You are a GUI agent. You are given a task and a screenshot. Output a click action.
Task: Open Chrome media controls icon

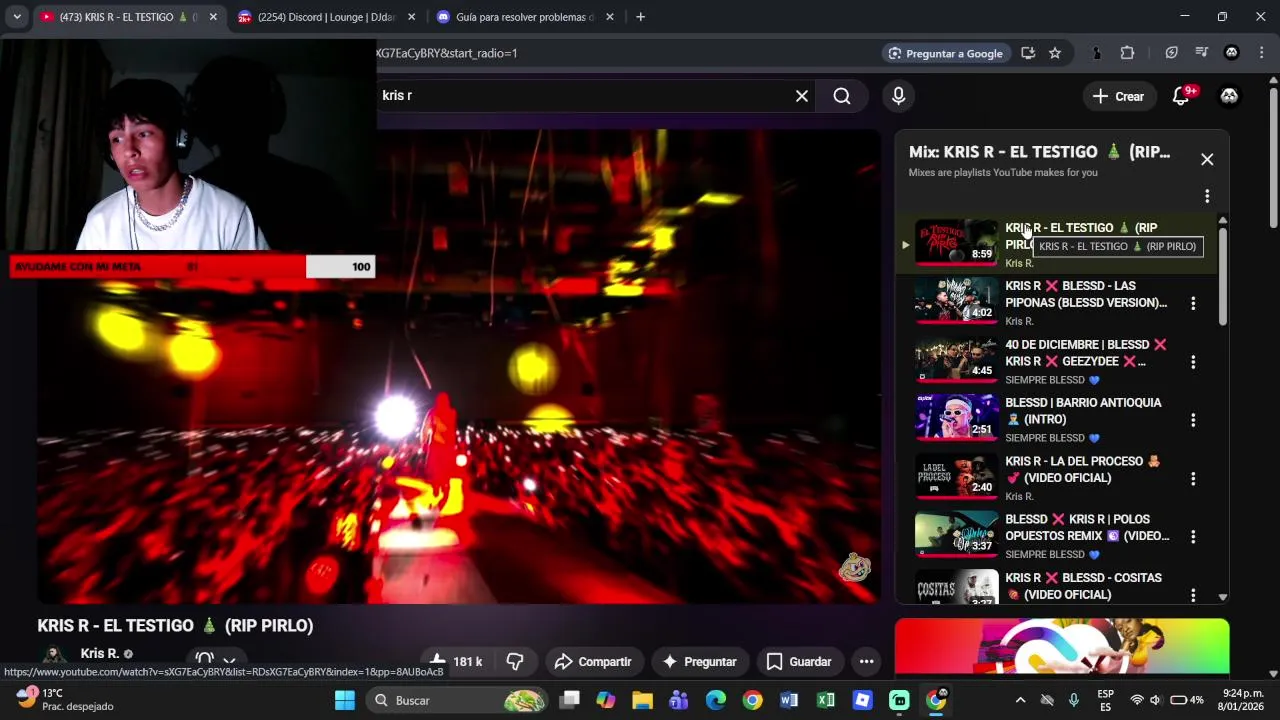point(1202,53)
